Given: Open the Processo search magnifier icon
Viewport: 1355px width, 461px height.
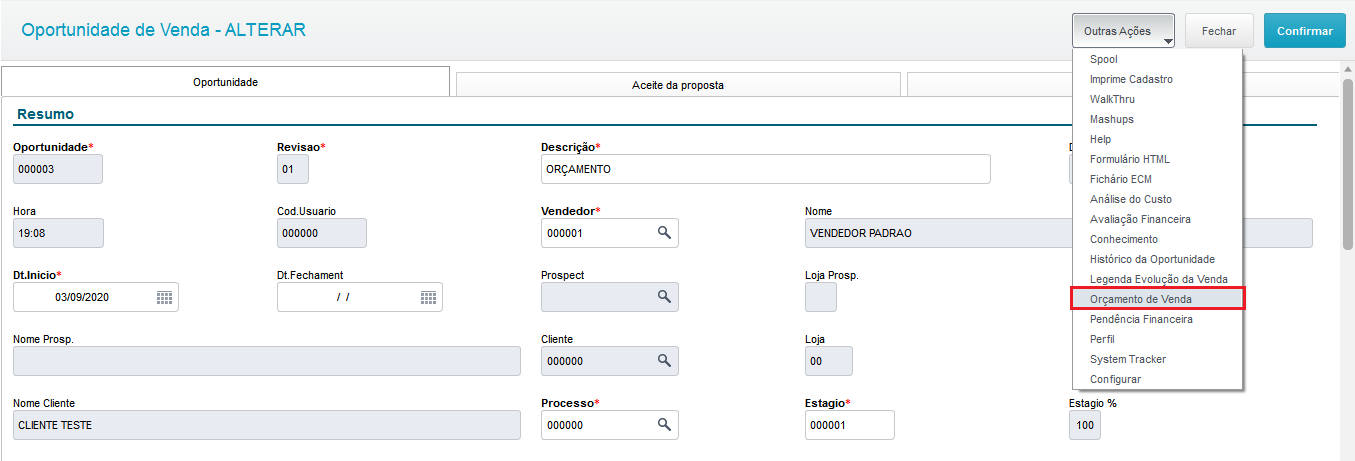Looking at the screenshot, I should 663,425.
